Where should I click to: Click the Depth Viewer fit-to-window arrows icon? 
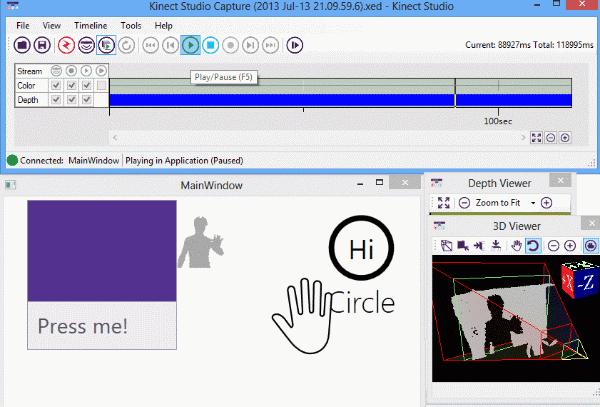[x=444, y=203]
